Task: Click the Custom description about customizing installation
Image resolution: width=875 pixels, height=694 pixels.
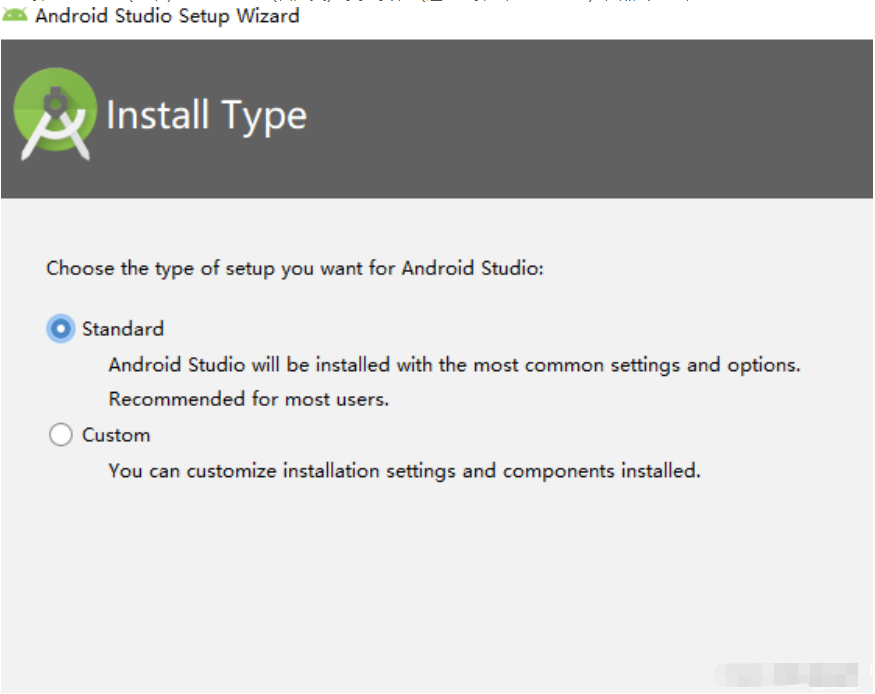Action: coord(404,470)
